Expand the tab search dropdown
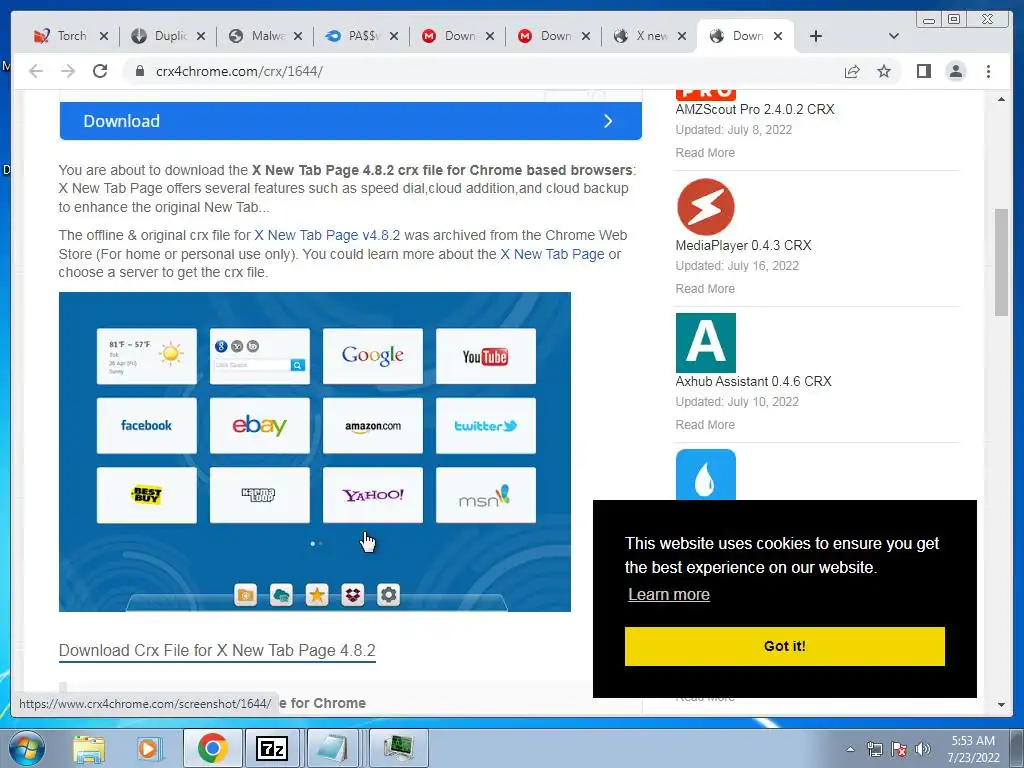 click(x=894, y=36)
